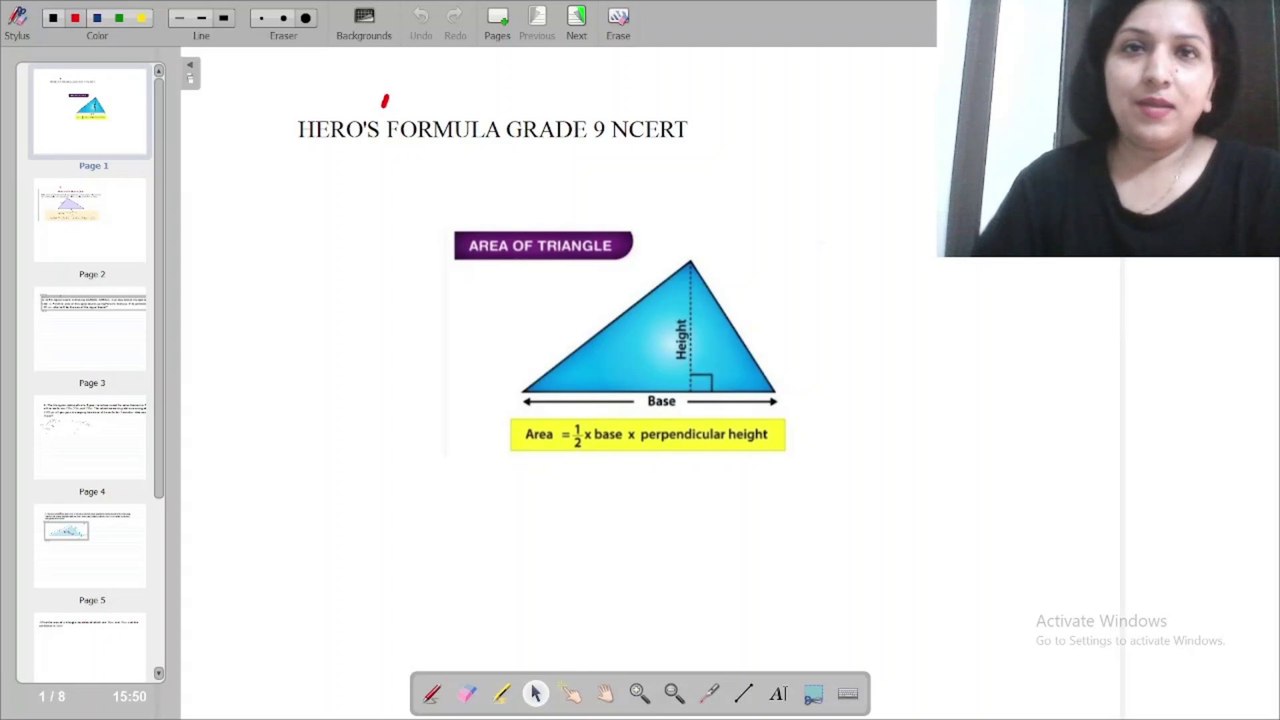The height and width of the screenshot is (720, 1280).
Task: Open the Backgrounds options
Action: [x=364, y=23]
